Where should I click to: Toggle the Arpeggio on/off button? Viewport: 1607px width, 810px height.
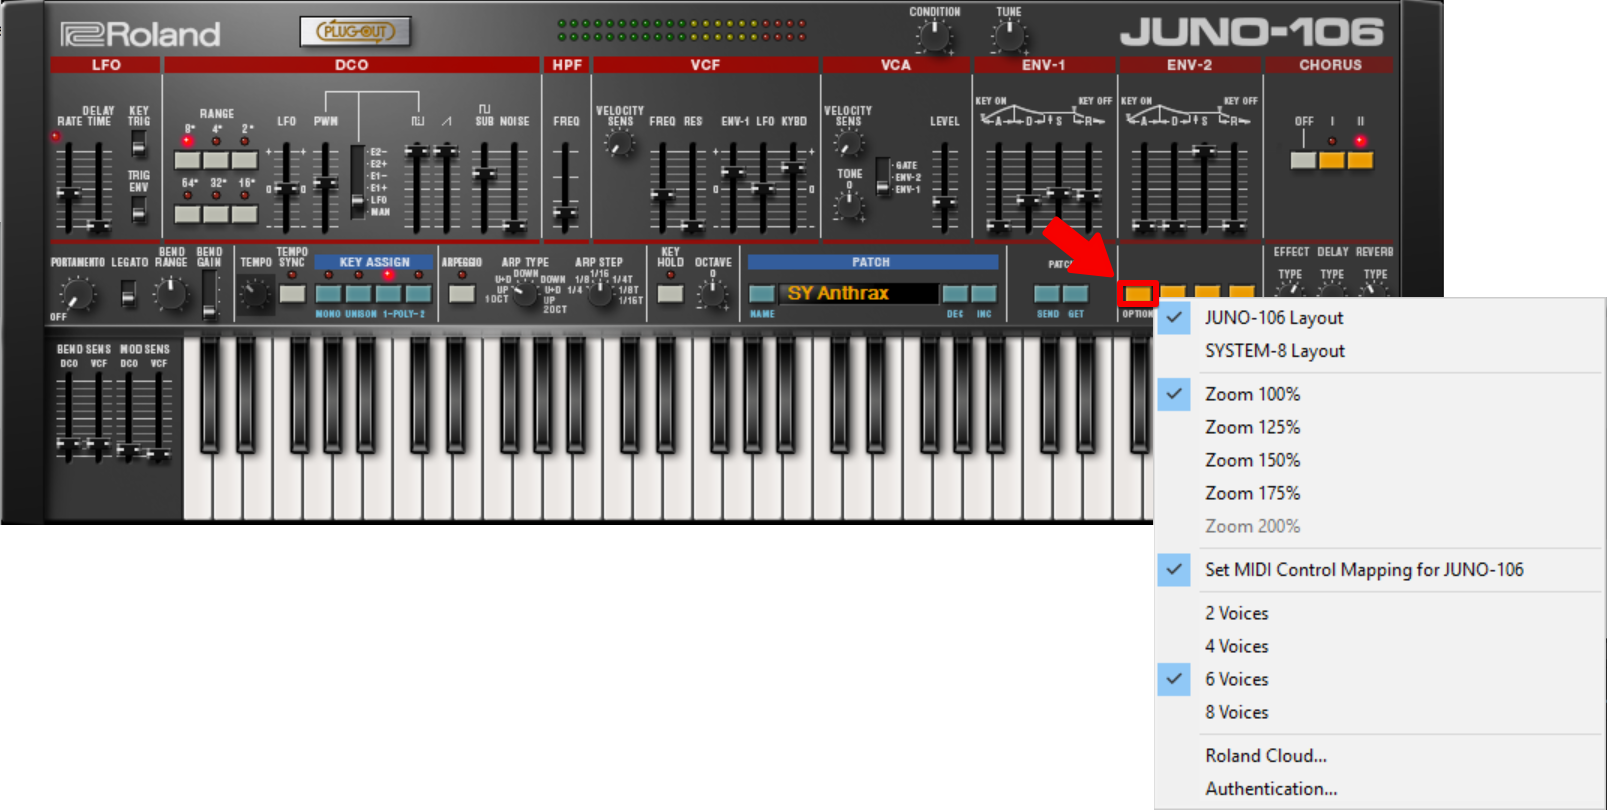tap(461, 293)
